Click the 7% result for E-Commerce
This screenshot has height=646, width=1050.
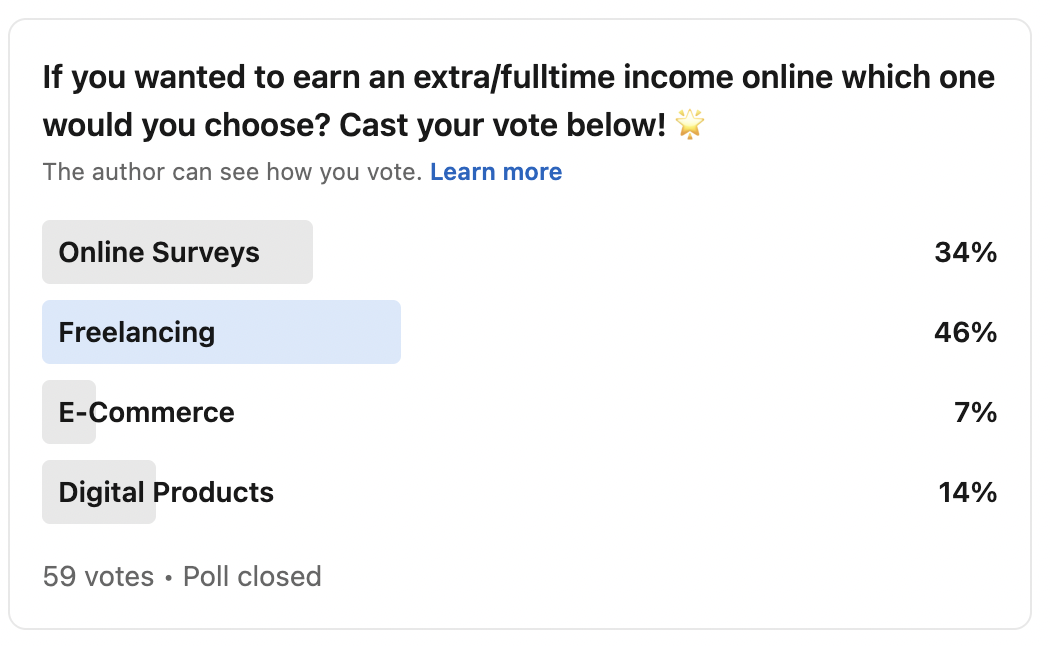coord(976,412)
